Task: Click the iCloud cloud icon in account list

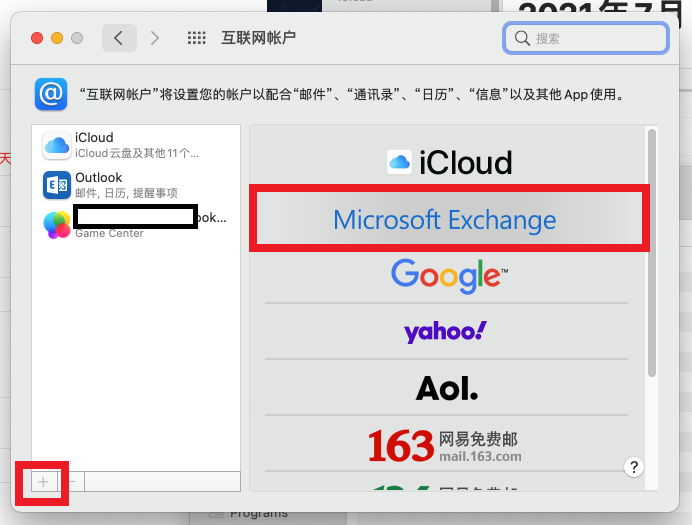Action: pyautogui.click(x=56, y=145)
